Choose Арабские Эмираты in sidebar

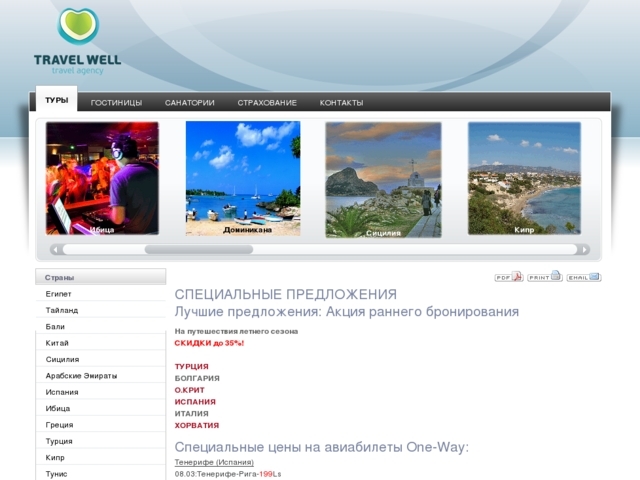coord(81,376)
